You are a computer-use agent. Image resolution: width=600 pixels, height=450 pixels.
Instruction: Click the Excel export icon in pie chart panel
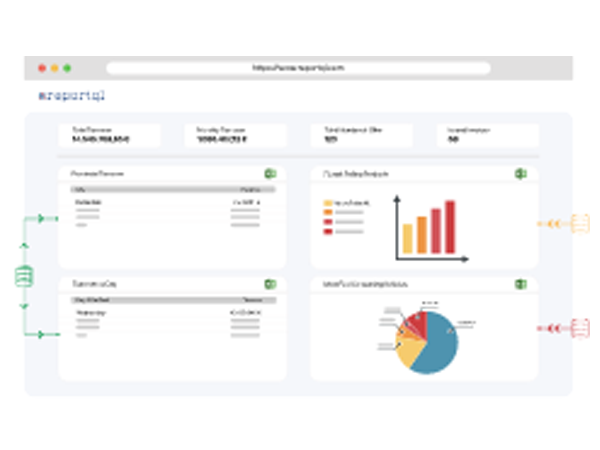click(x=520, y=285)
